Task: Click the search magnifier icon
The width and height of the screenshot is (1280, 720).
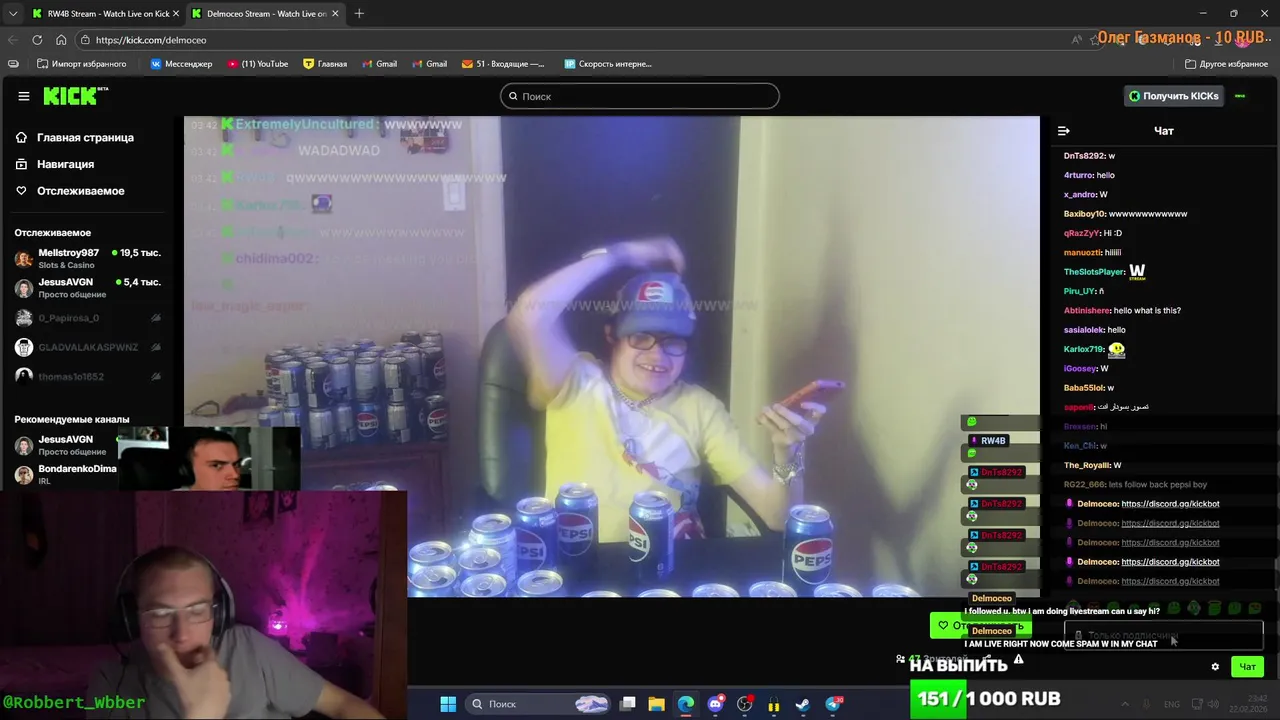Action: 513,96
